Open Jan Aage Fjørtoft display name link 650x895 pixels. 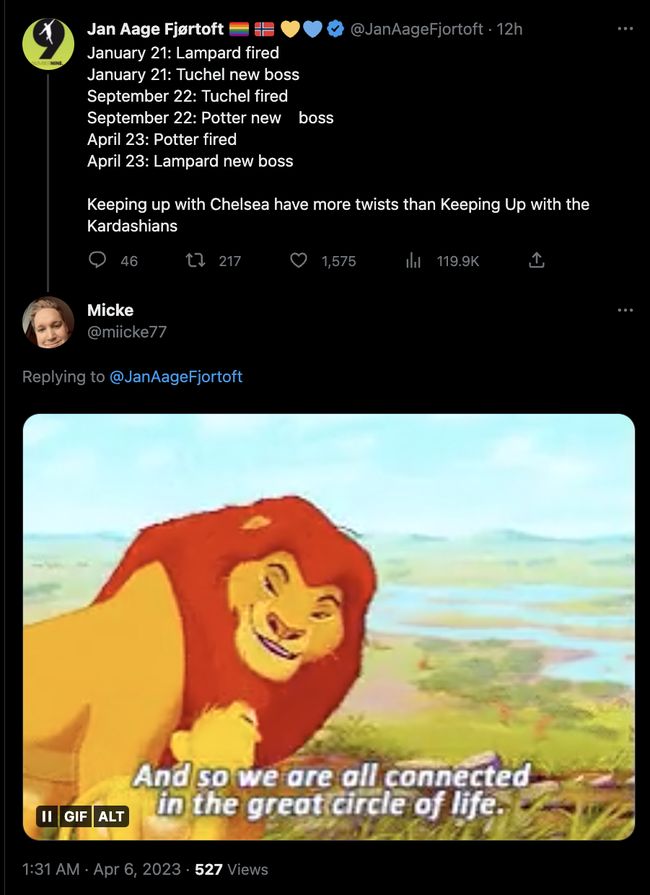coord(155,29)
